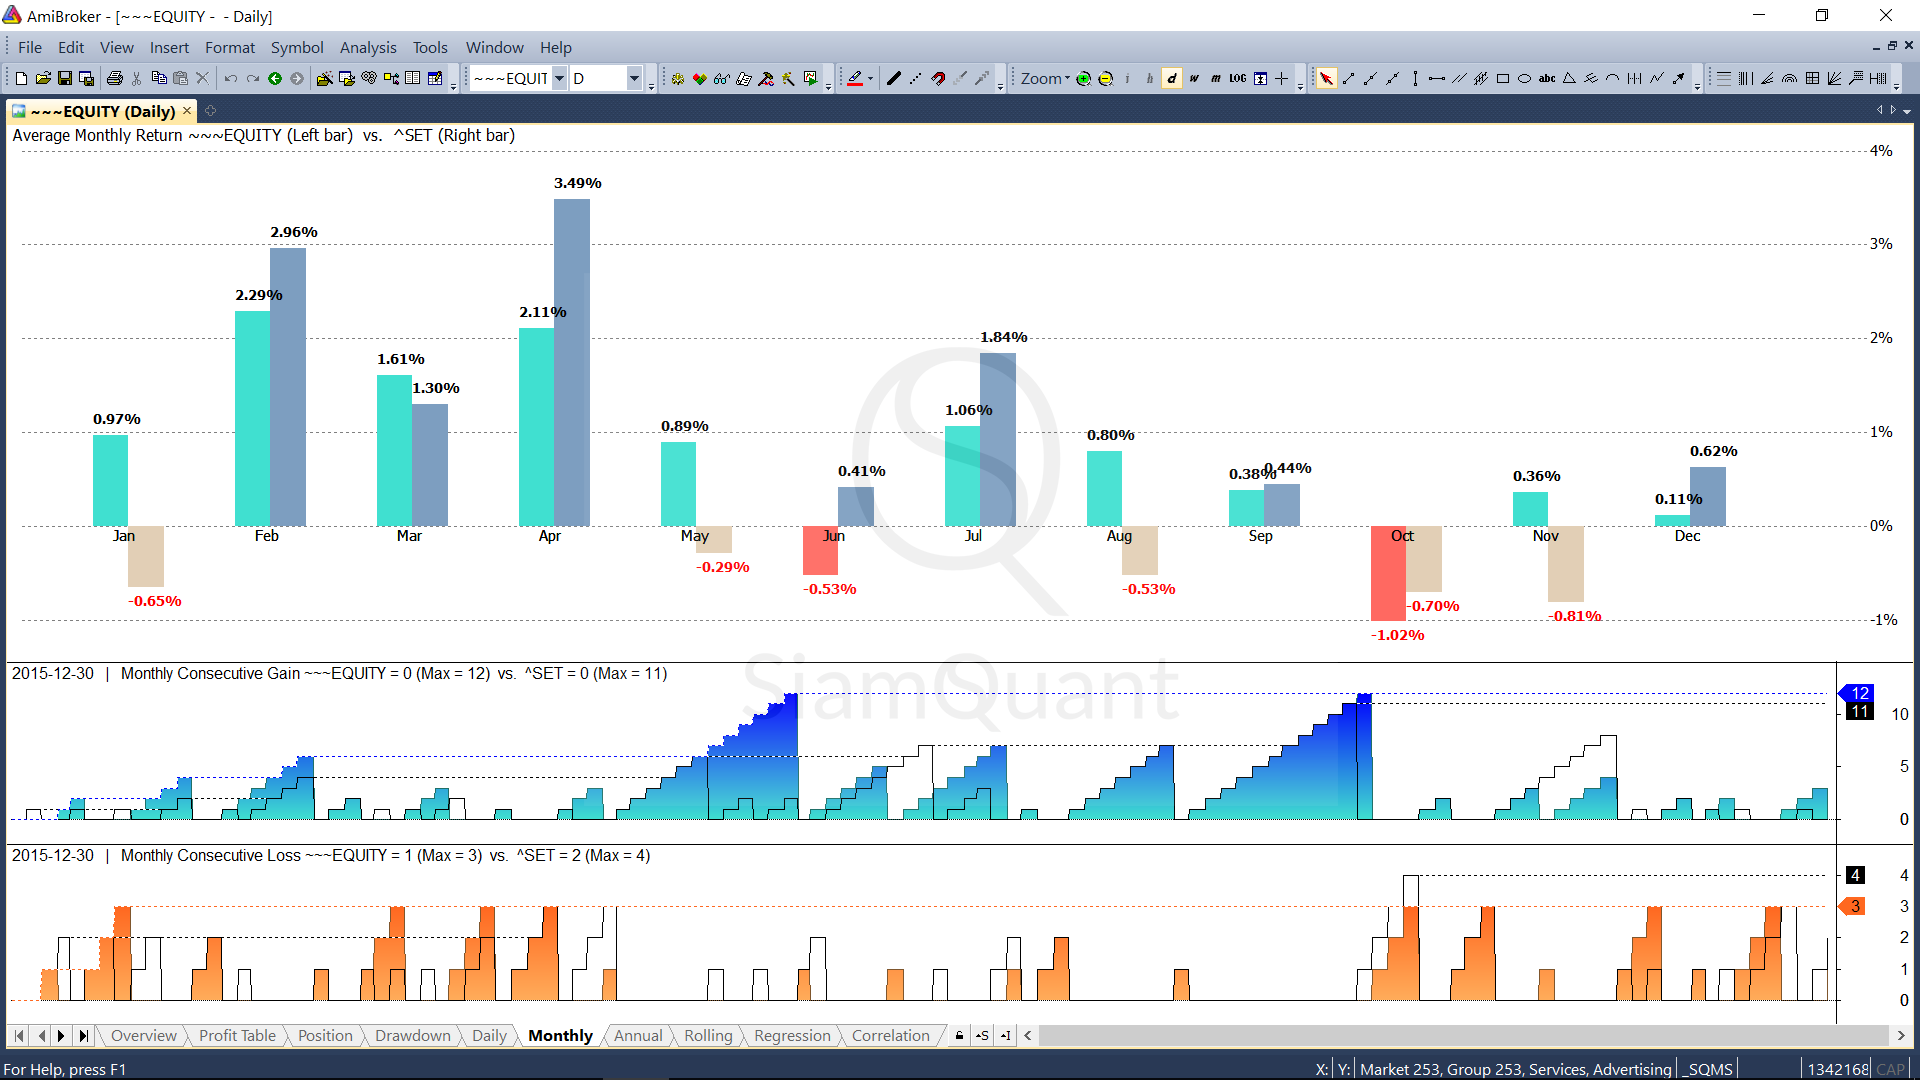Expand the Zoom dropdown menu
The width and height of the screenshot is (1920, 1080).
(1067, 79)
